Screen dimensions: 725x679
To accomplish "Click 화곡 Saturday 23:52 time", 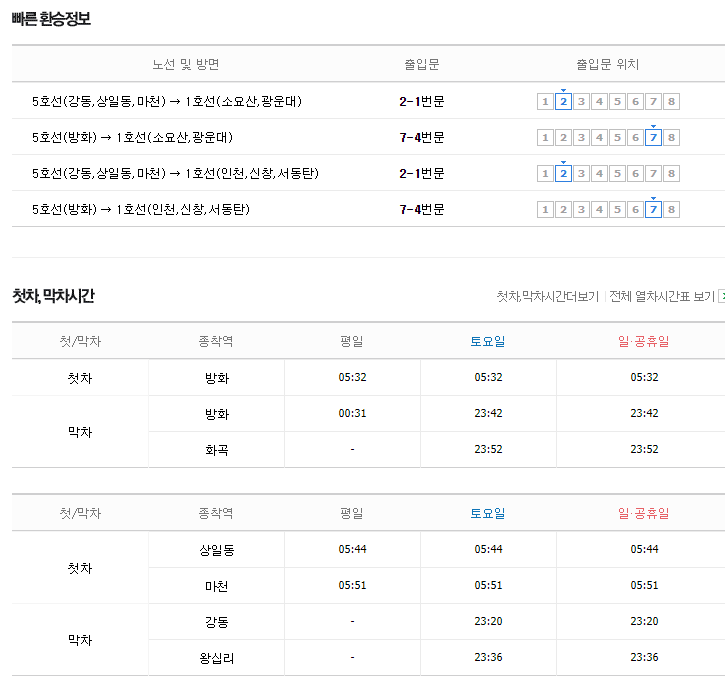I will (488, 449).
